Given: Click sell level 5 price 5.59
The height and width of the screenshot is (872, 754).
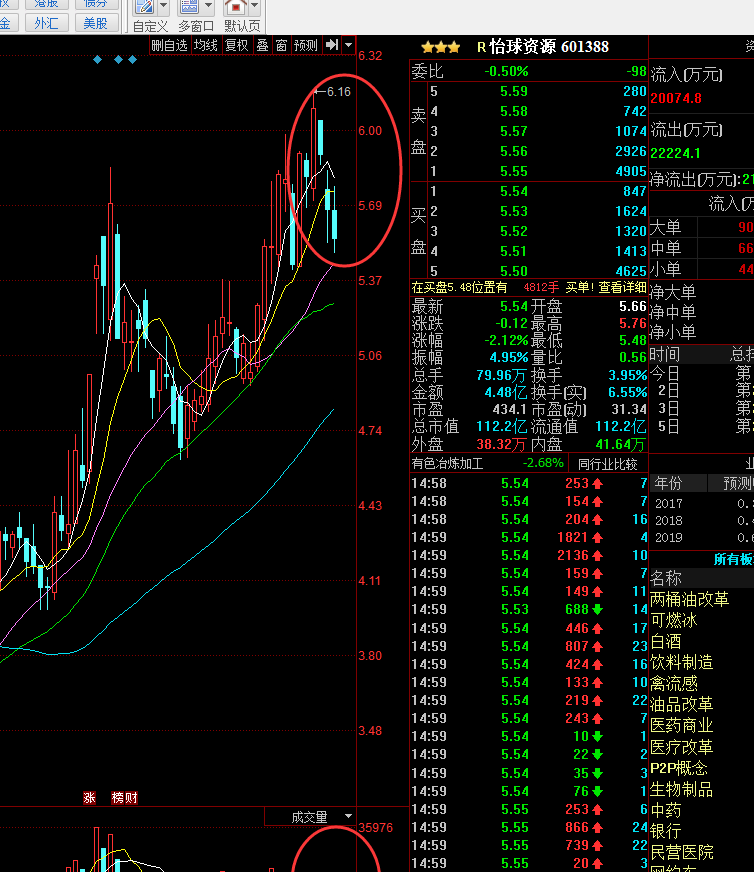Looking at the screenshot, I should tap(514, 91).
